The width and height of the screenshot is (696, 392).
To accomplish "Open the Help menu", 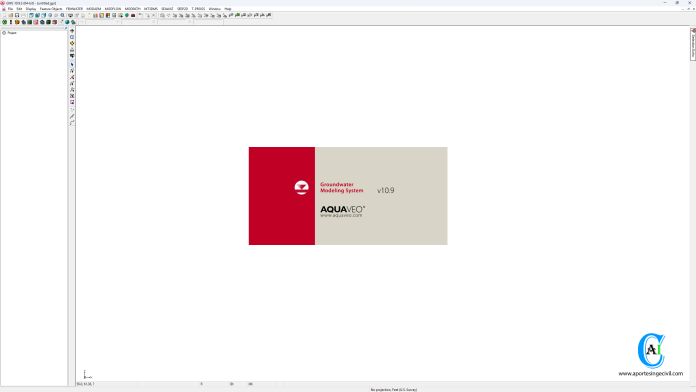I will tap(228, 9).
